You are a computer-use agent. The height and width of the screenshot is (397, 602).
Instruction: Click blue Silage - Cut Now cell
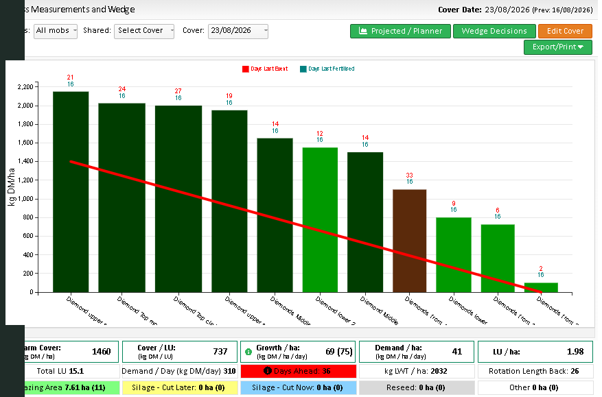[x=298, y=387]
